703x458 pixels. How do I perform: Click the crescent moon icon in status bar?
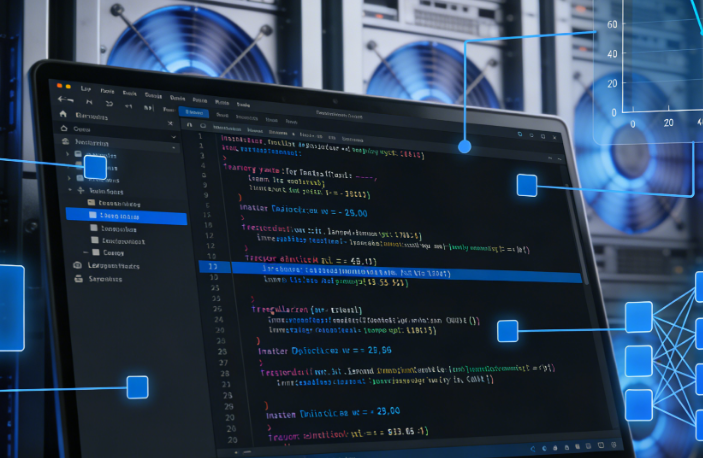tap(544, 448)
